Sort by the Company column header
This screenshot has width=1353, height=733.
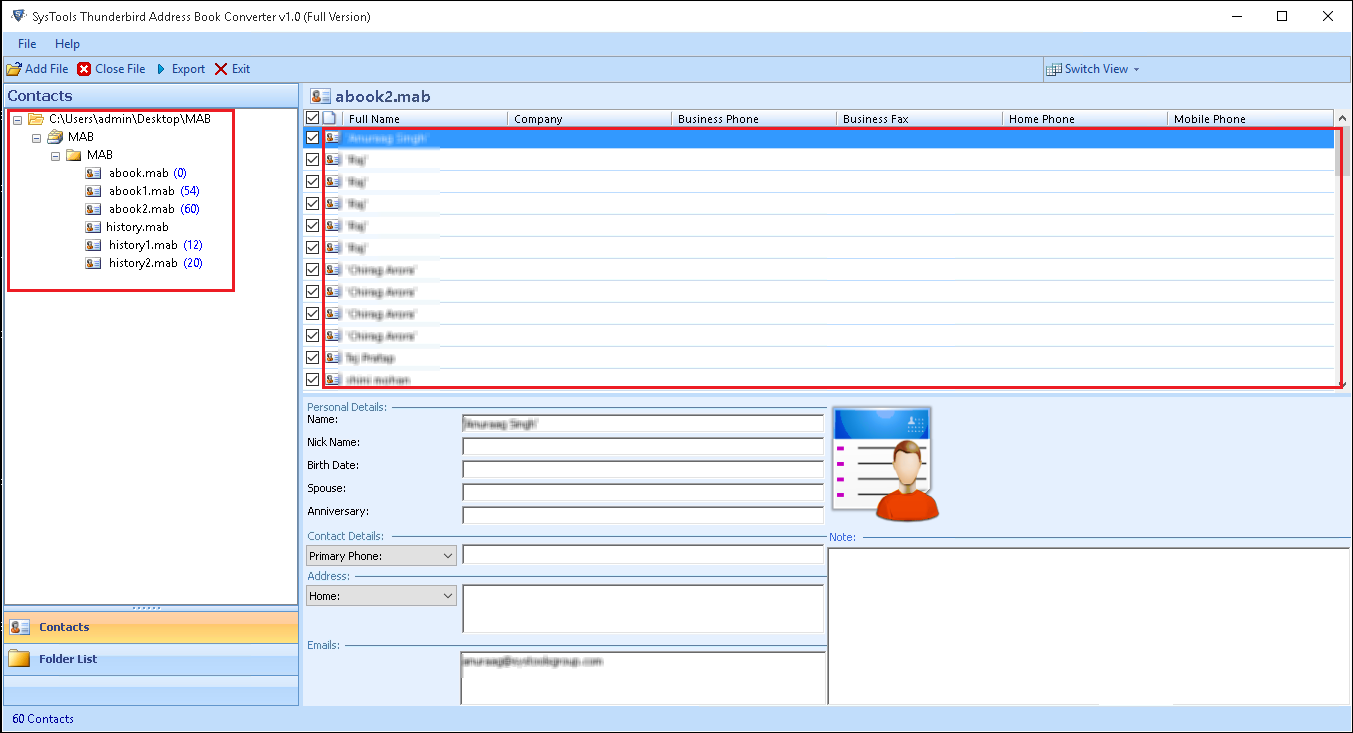coord(589,118)
